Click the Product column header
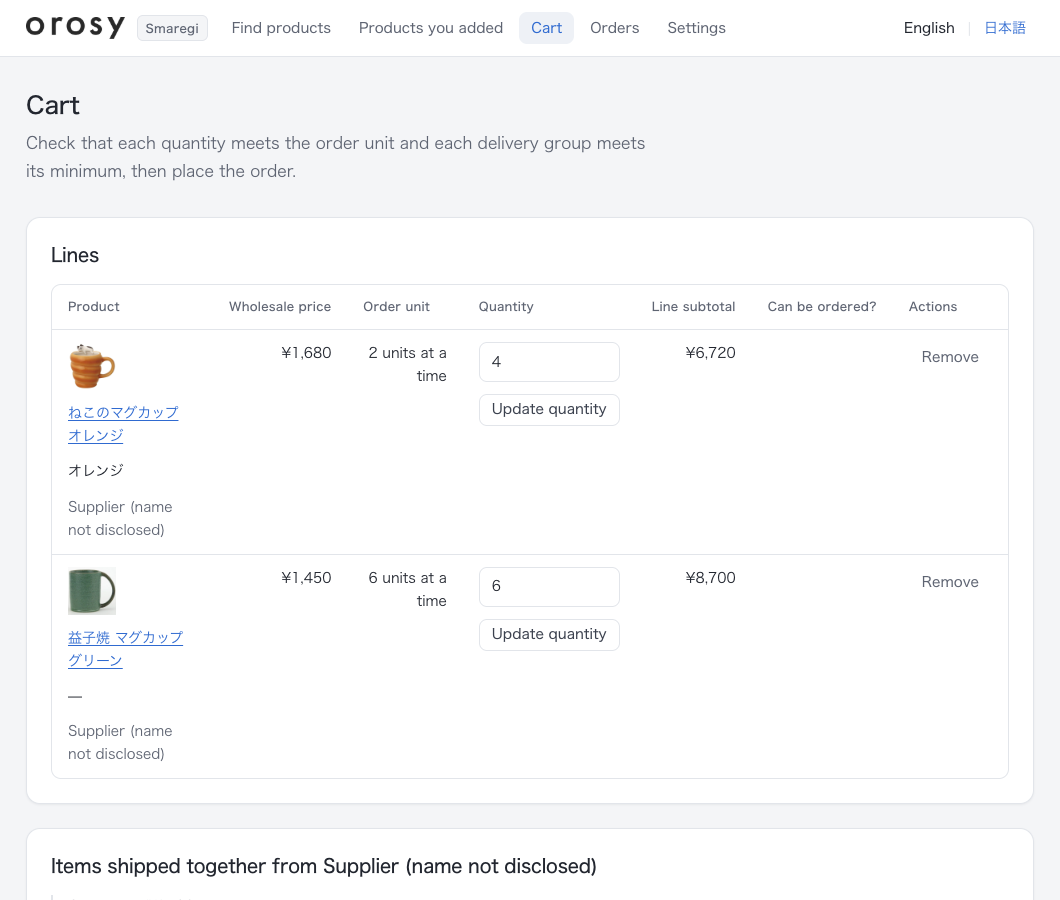Viewport: 1060px width, 900px height. point(94,306)
